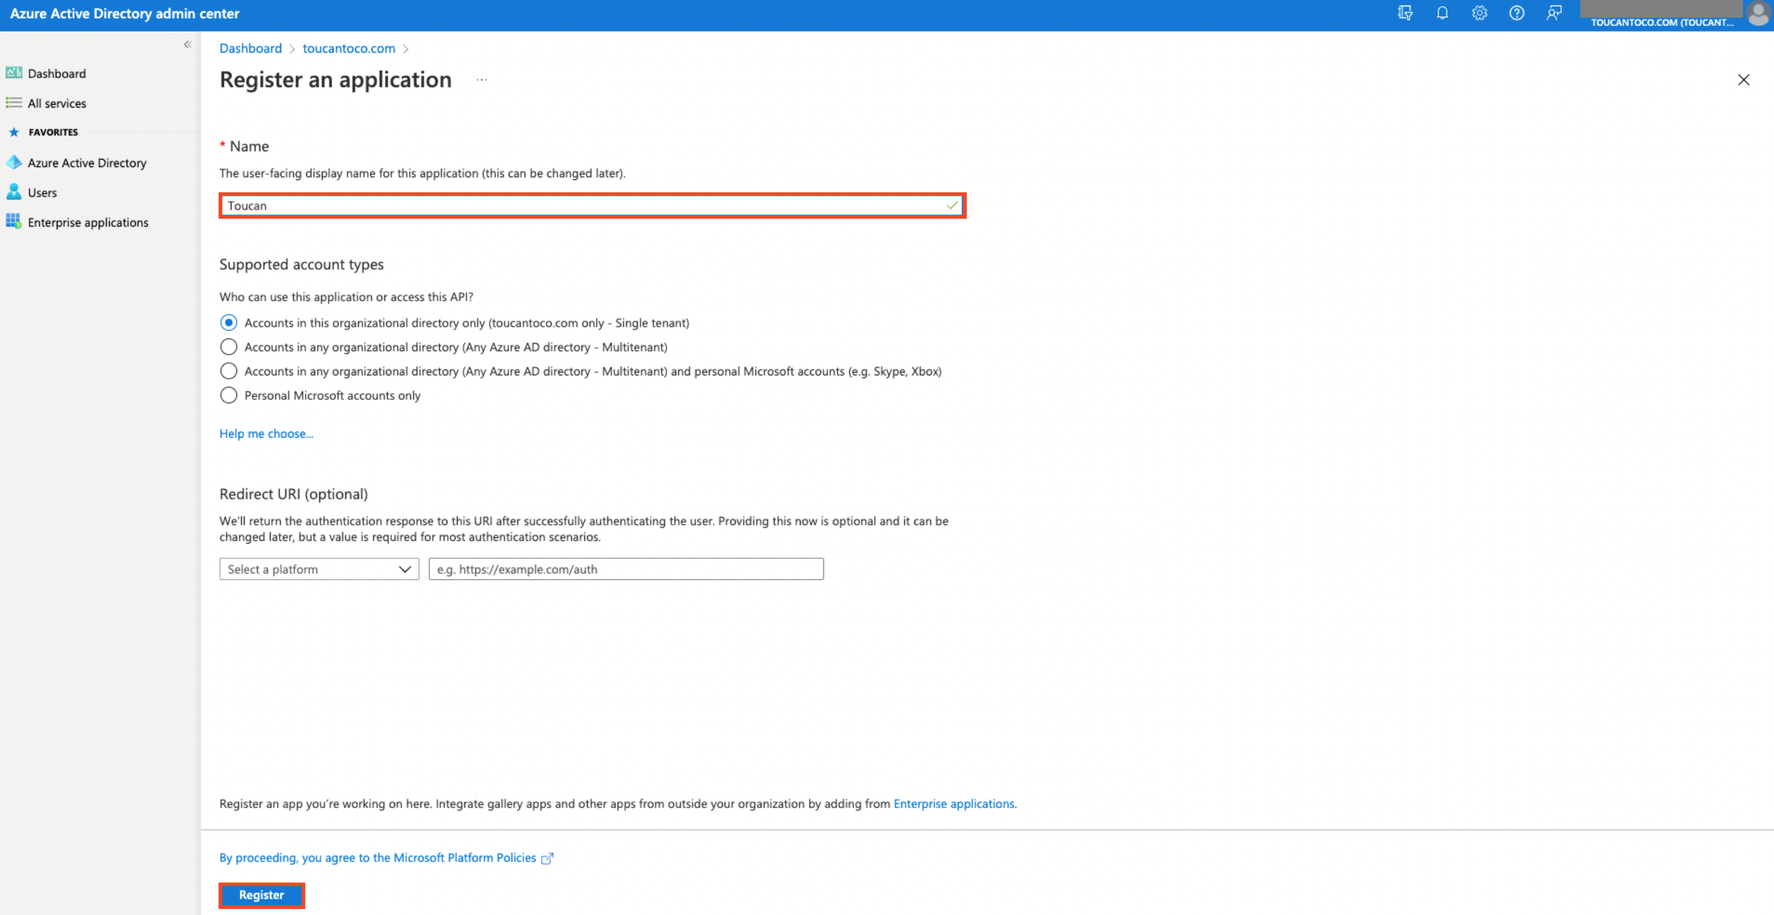Image resolution: width=1774 pixels, height=915 pixels.
Task: Open the Dashboard icon in the sidebar
Action: pos(14,72)
